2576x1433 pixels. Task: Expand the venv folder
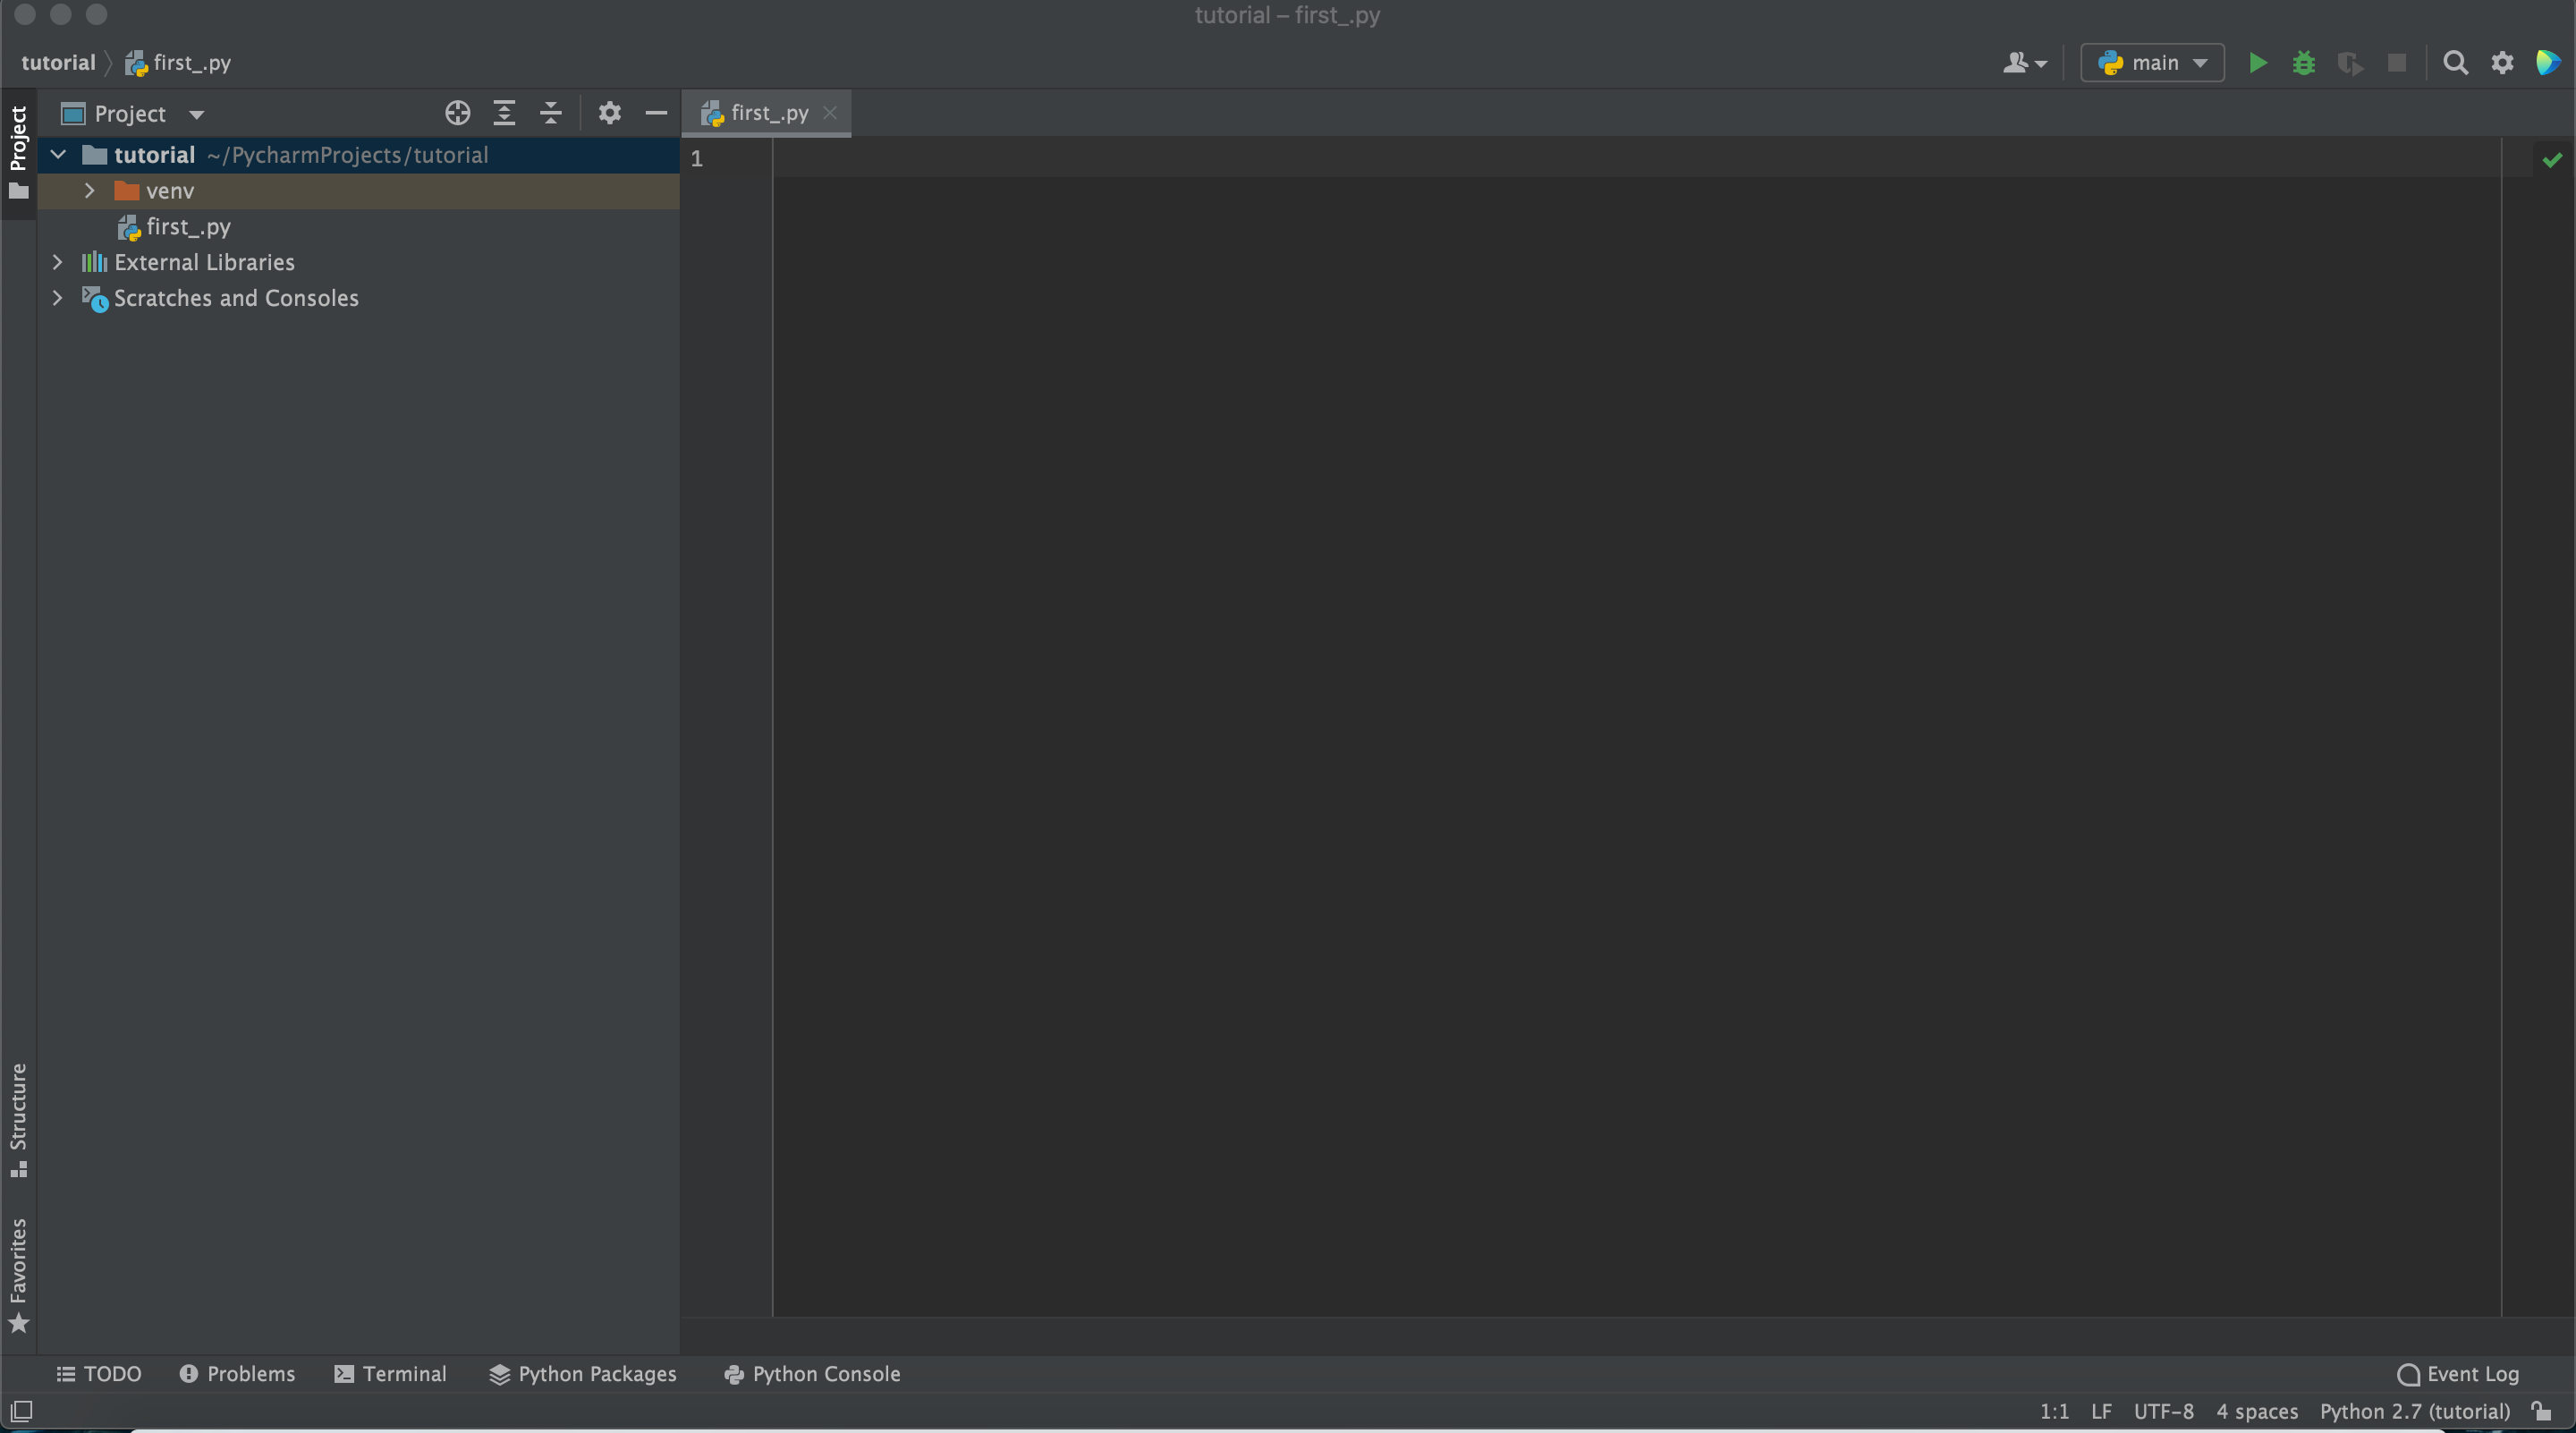point(89,191)
